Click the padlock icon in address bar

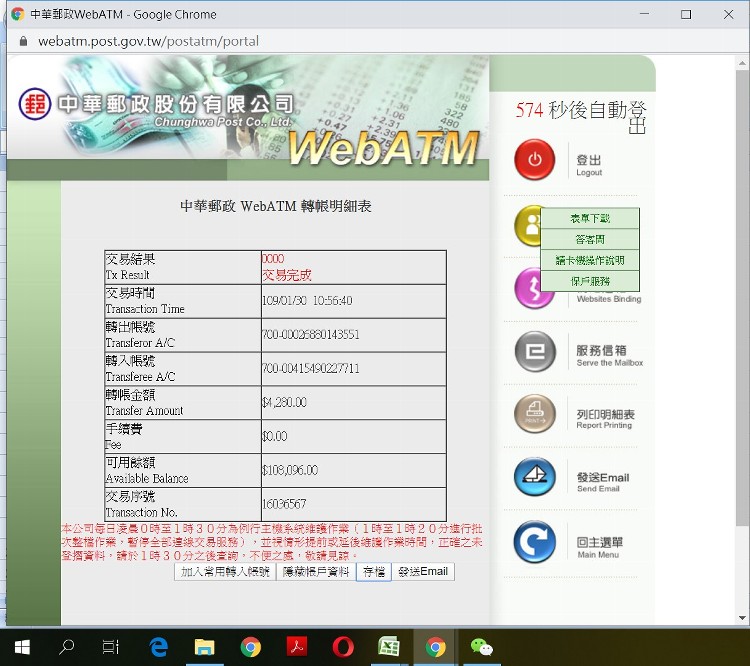(x=23, y=41)
